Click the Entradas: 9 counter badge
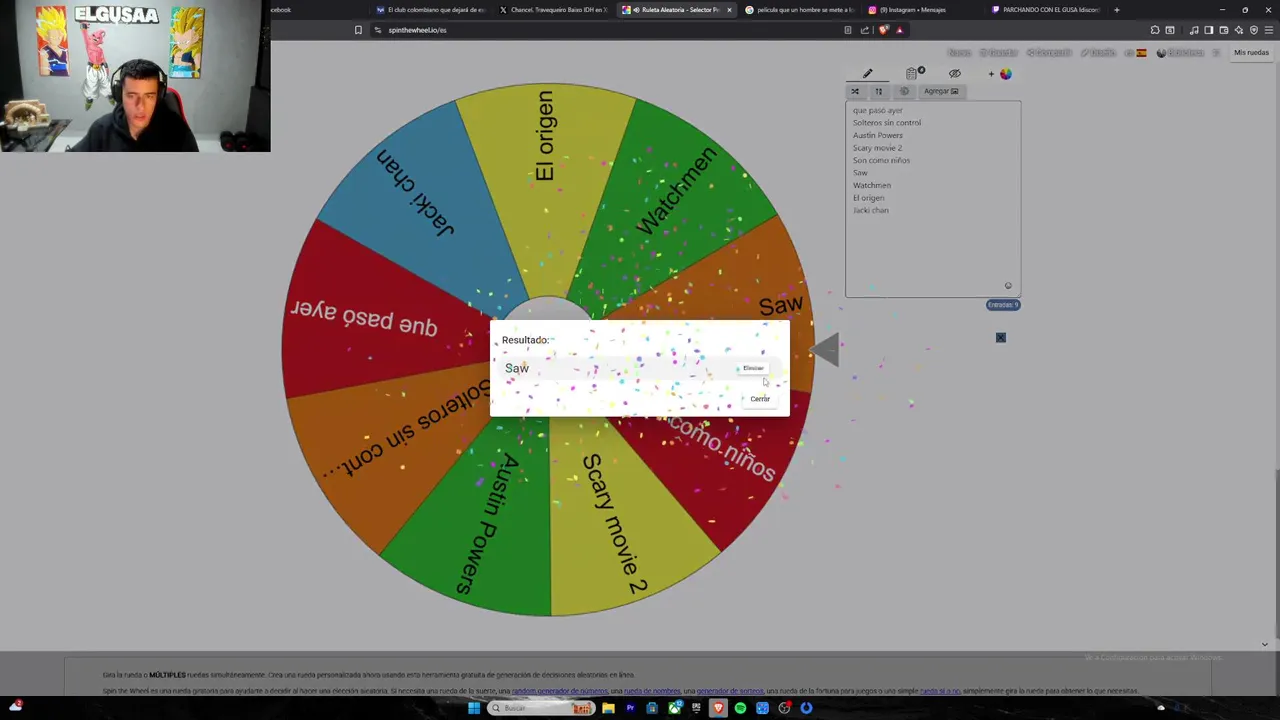The image size is (1280, 720). (1003, 305)
